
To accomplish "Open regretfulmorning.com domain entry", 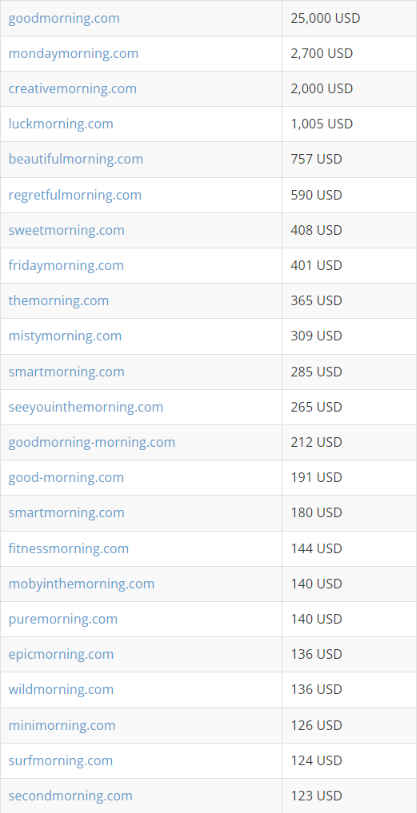I will 75,195.
